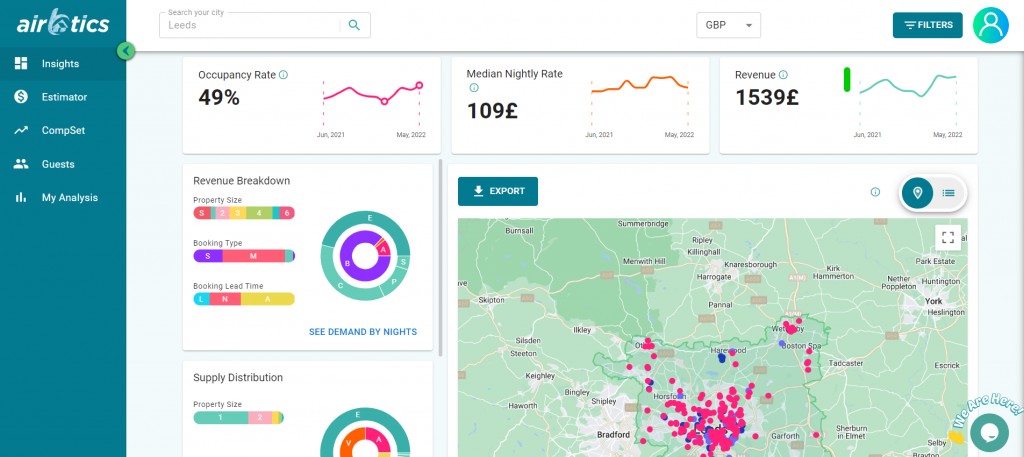
Task: Click segment A in Booking Lead Time
Action: point(268,299)
